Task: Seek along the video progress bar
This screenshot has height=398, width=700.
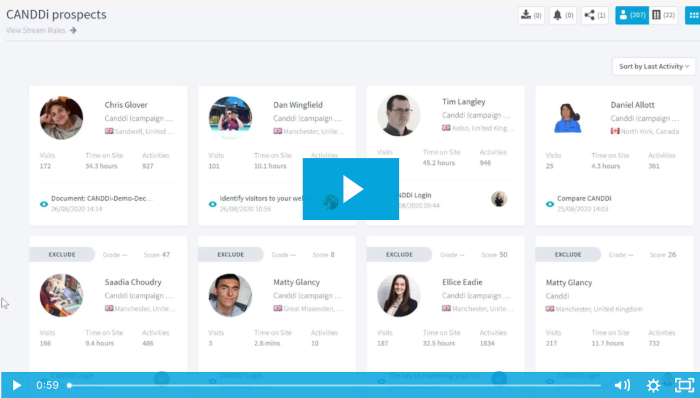Action: (x=335, y=386)
